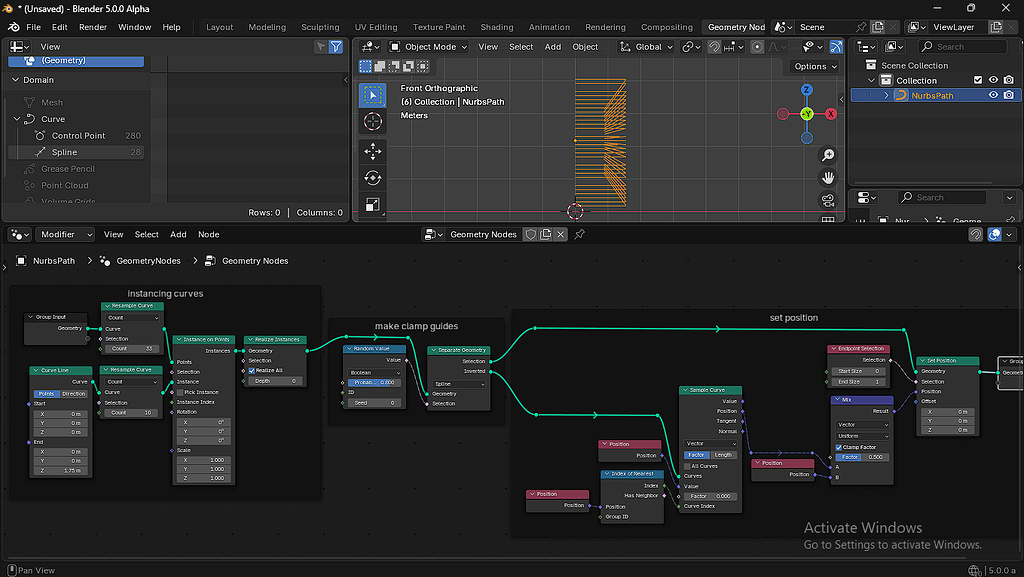Click the pan view hand icon

(828, 178)
